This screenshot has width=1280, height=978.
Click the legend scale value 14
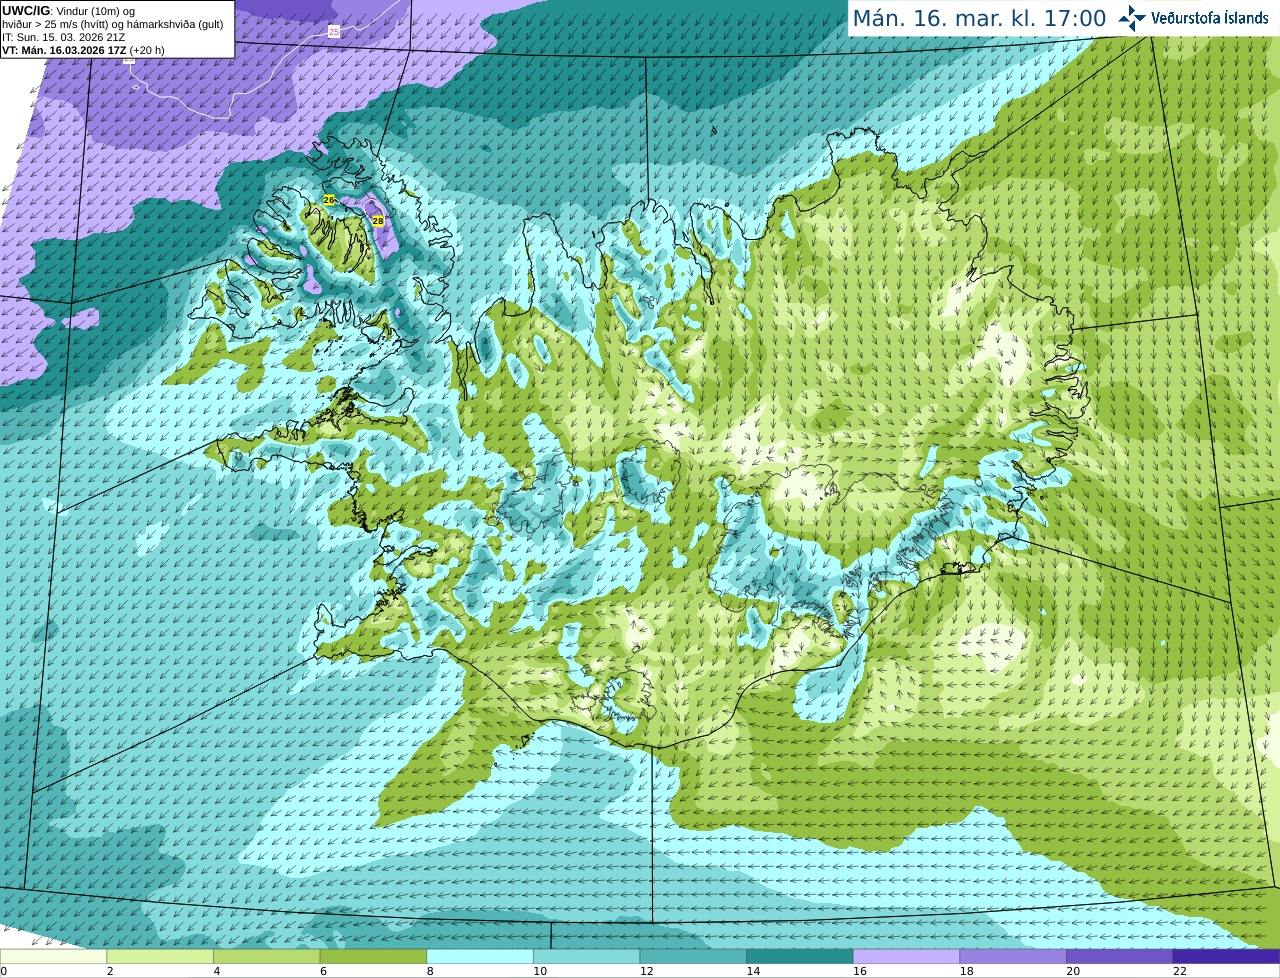[x=753, y=971]
